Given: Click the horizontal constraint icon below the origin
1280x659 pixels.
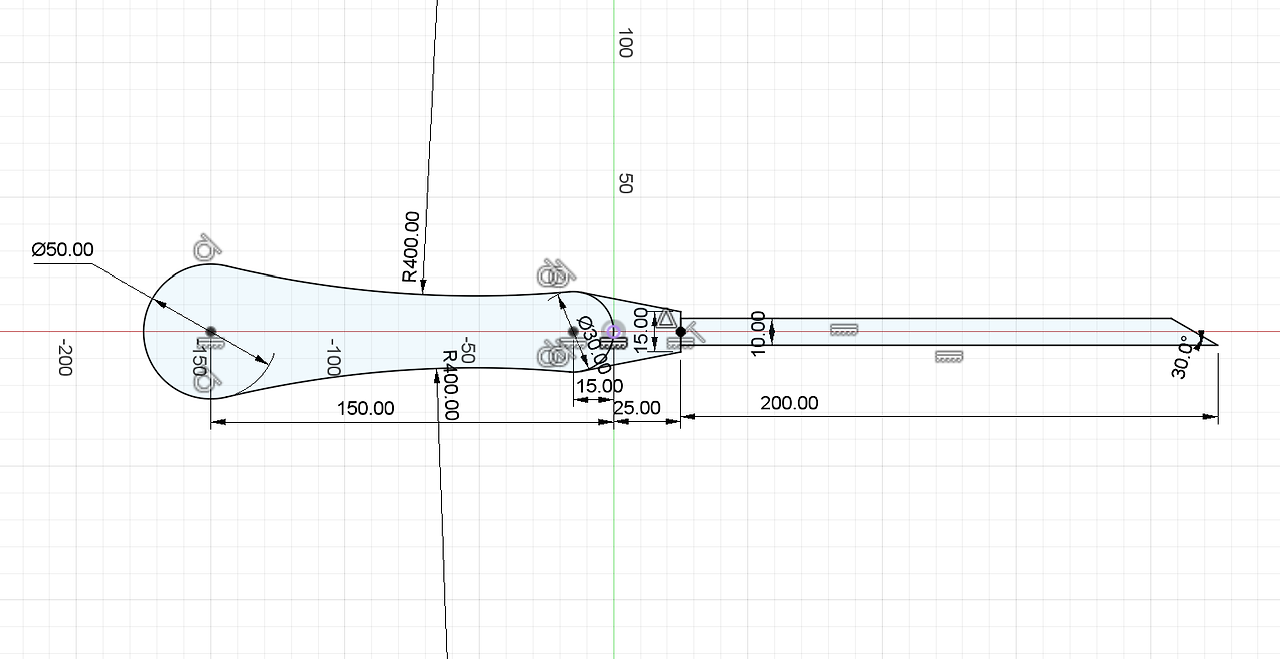Looking at the screenshot, I should 616,343.
